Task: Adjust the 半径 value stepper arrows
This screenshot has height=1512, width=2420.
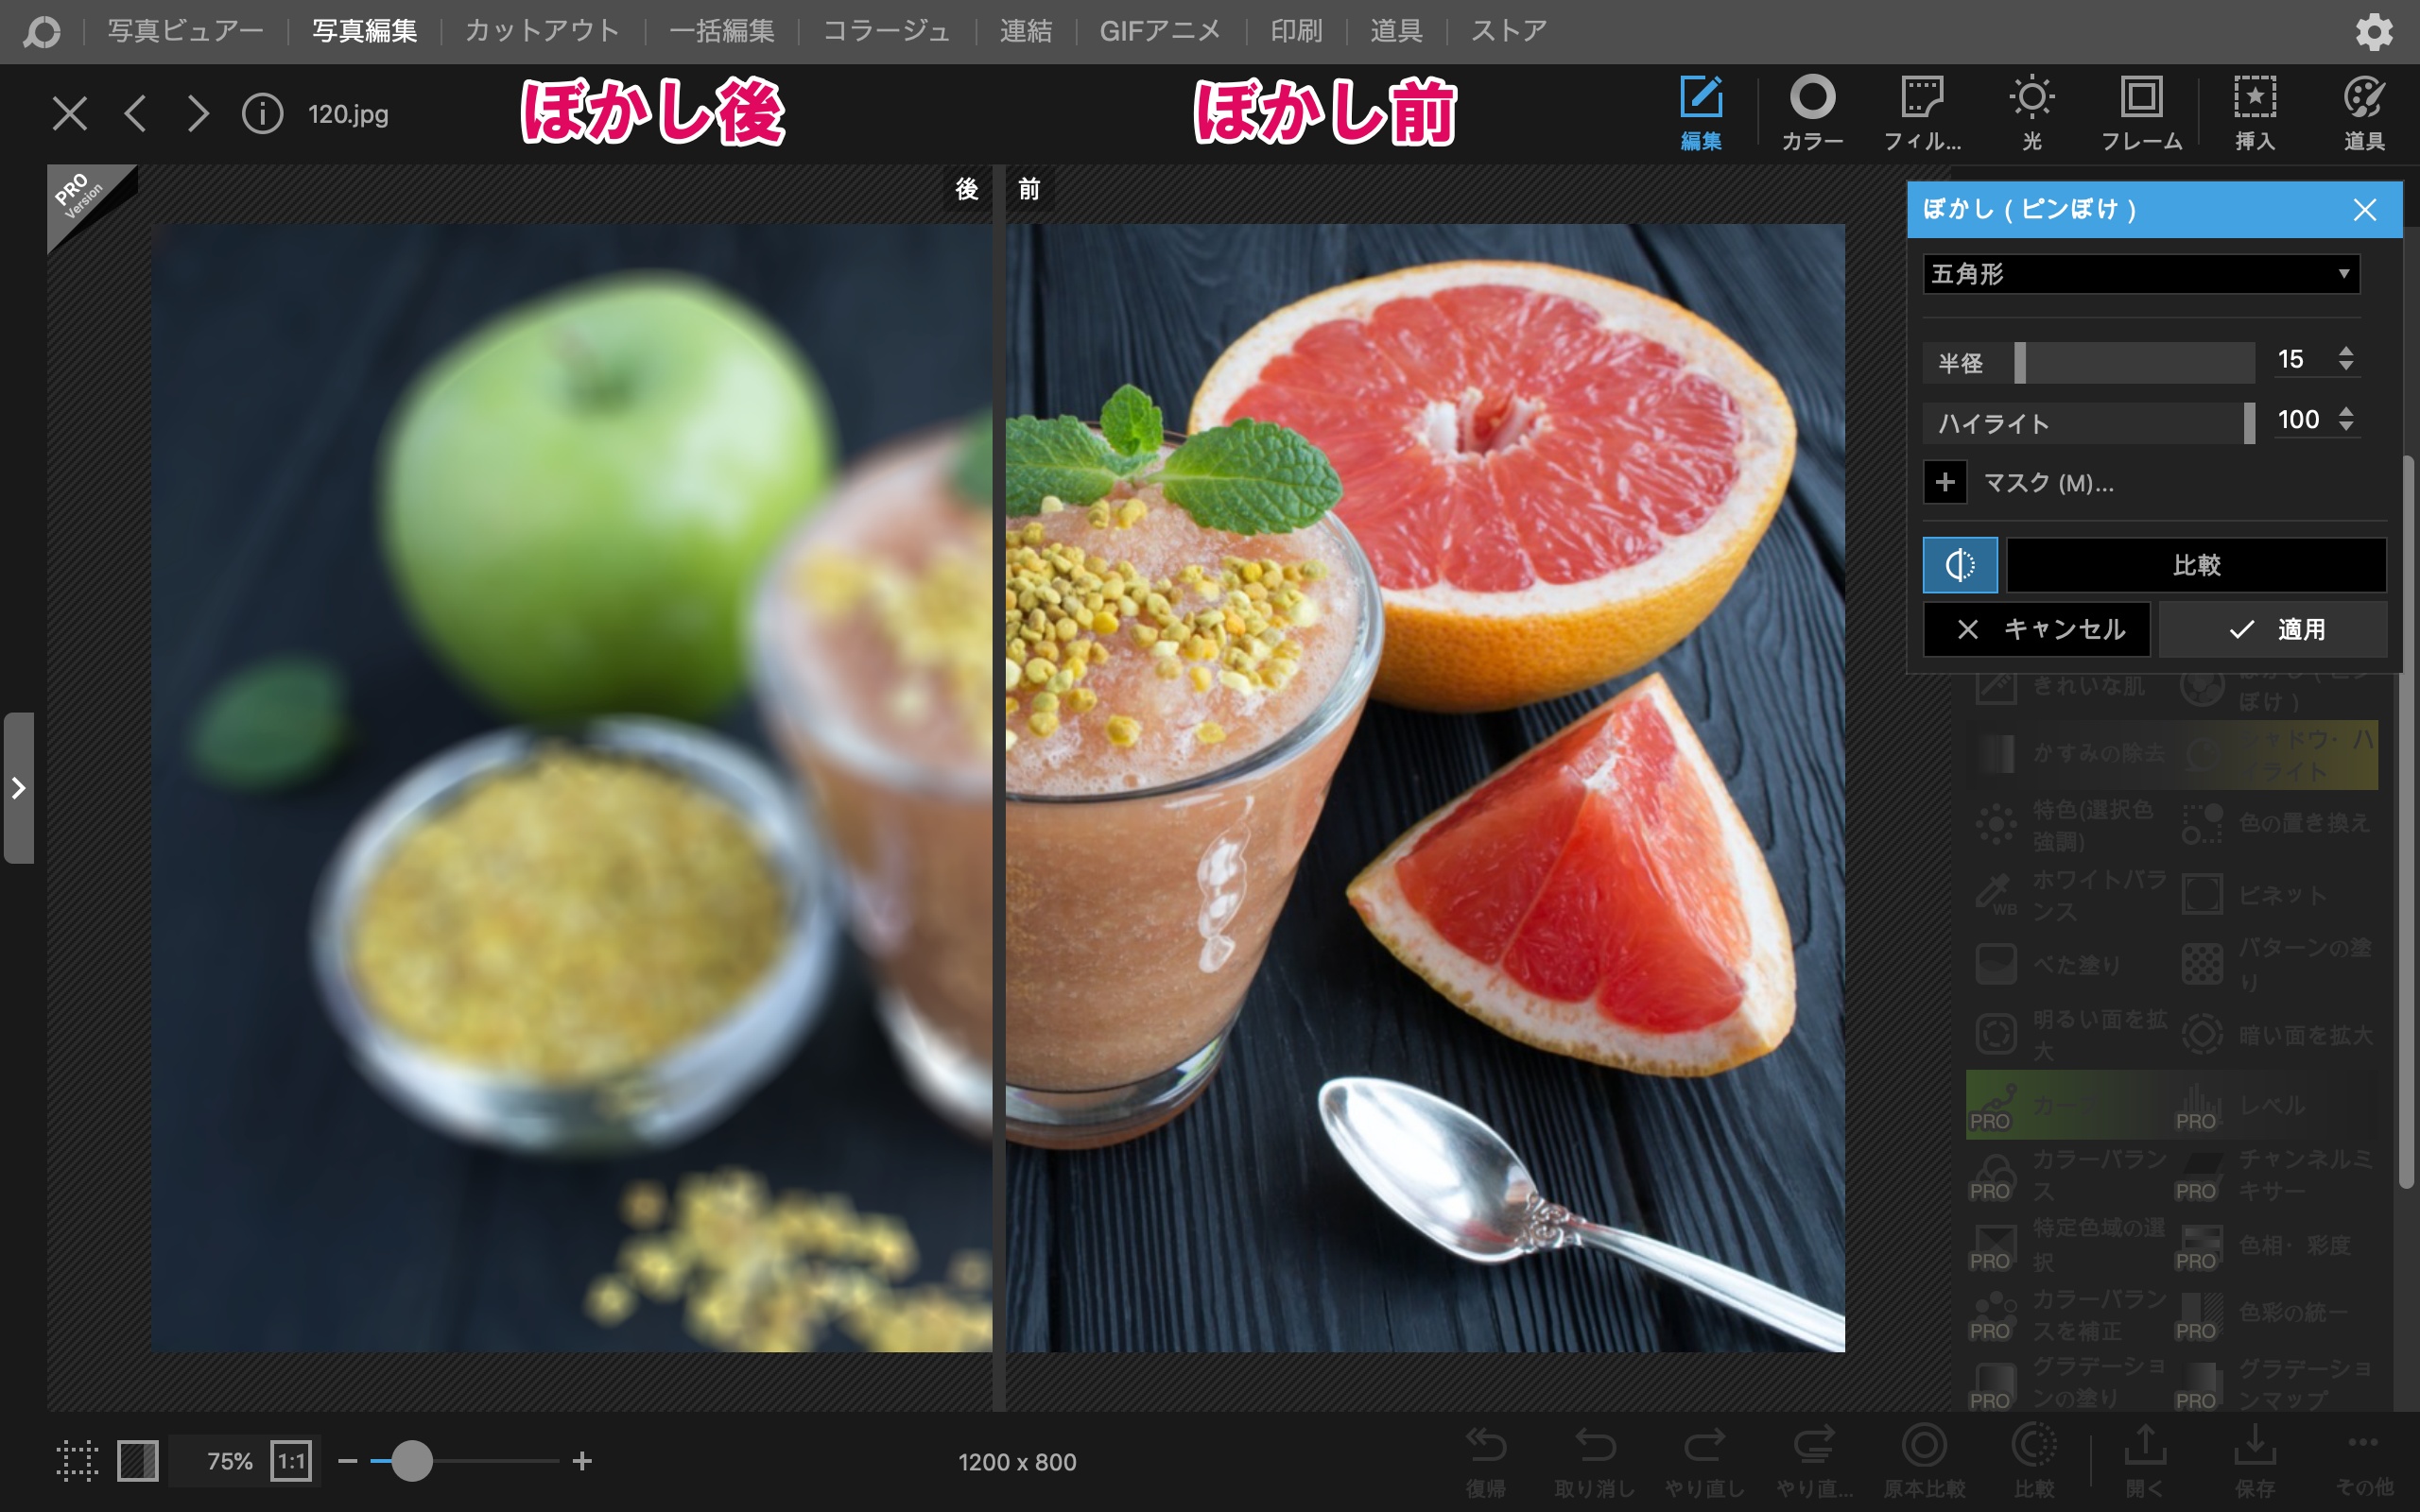Action: click(x=2345, y=359)
